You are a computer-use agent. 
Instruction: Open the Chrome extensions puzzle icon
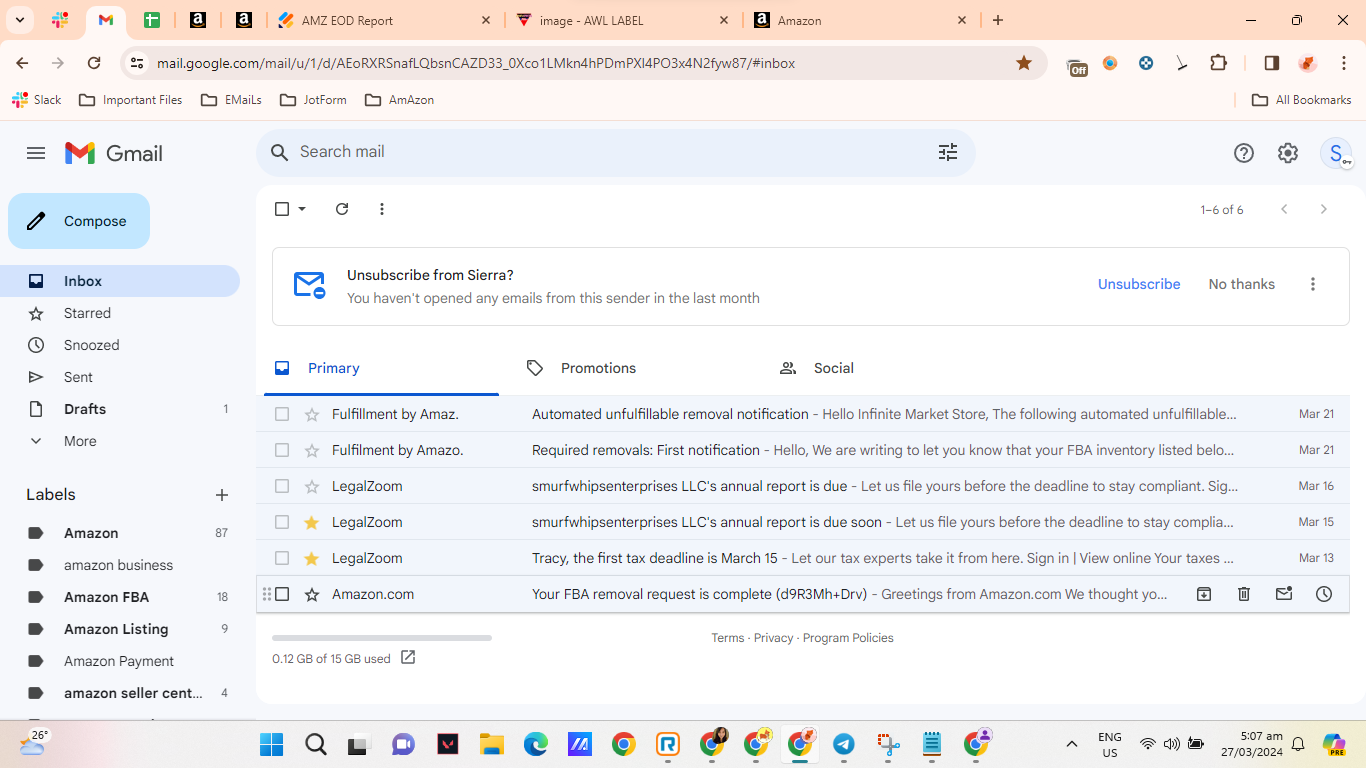click(1218, 63)
